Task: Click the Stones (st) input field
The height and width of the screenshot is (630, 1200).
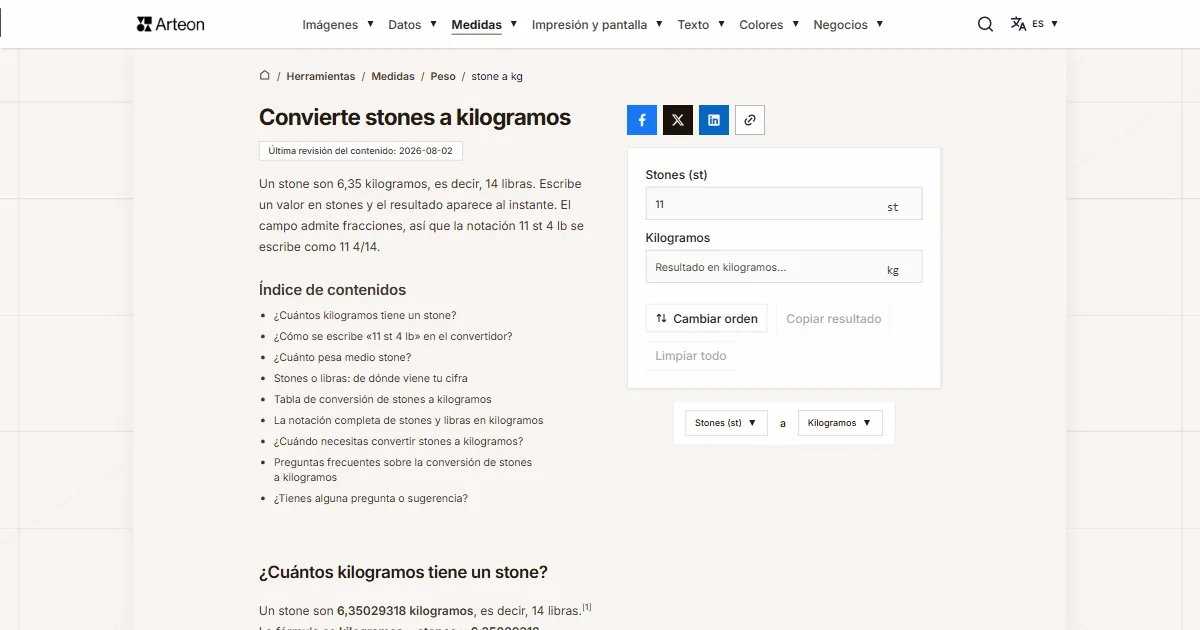Action: coord(784,204)
